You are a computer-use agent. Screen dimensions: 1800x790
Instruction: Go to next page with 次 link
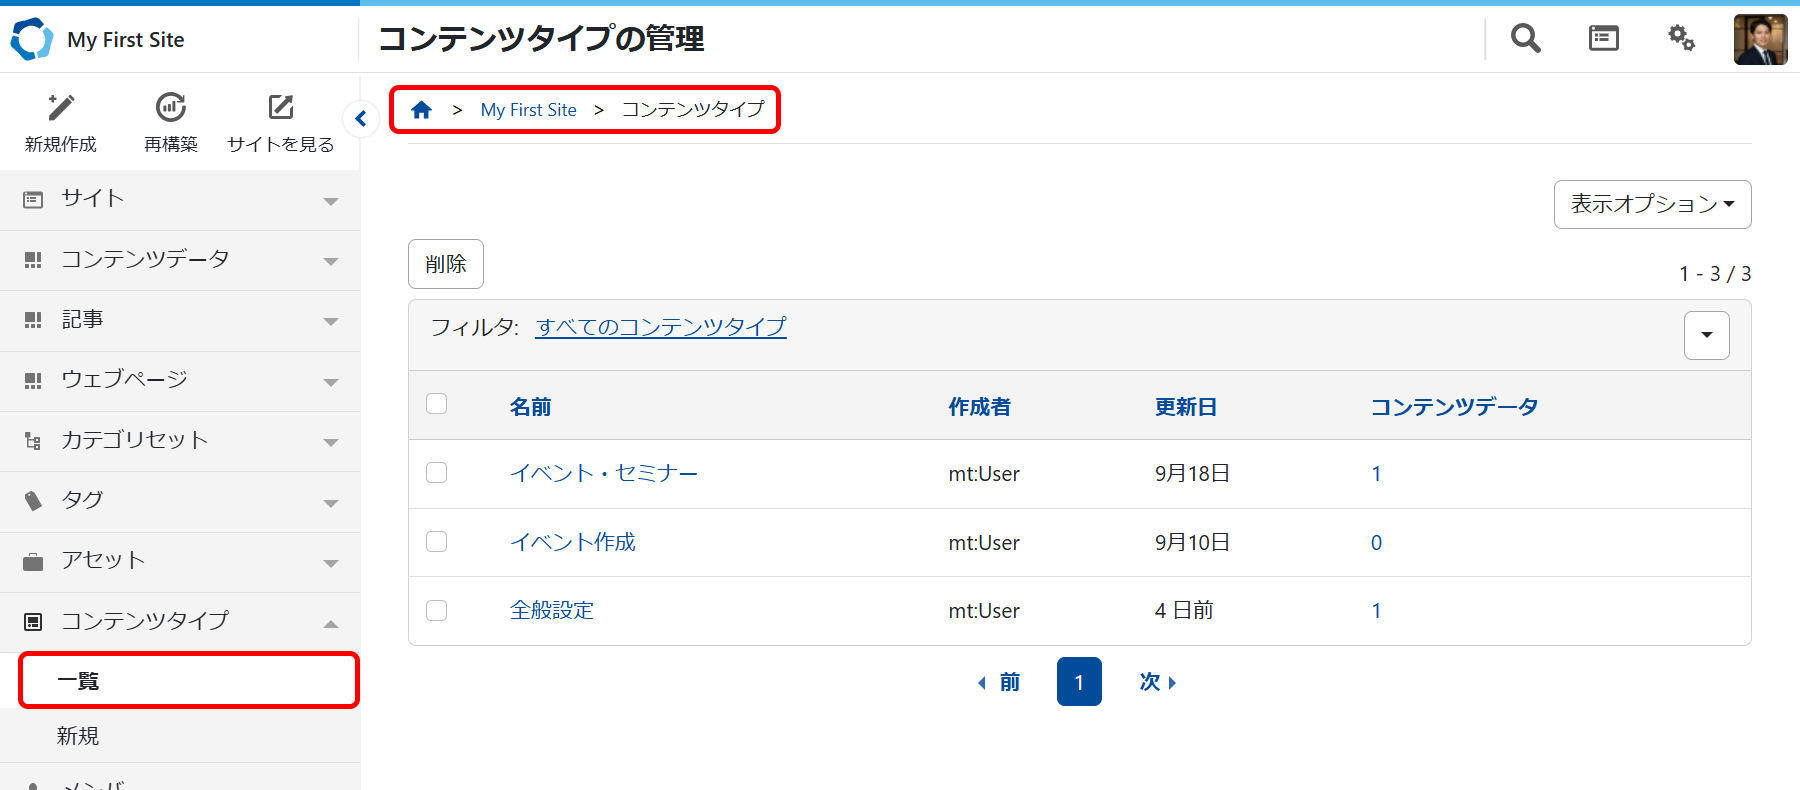(1157, 682)
